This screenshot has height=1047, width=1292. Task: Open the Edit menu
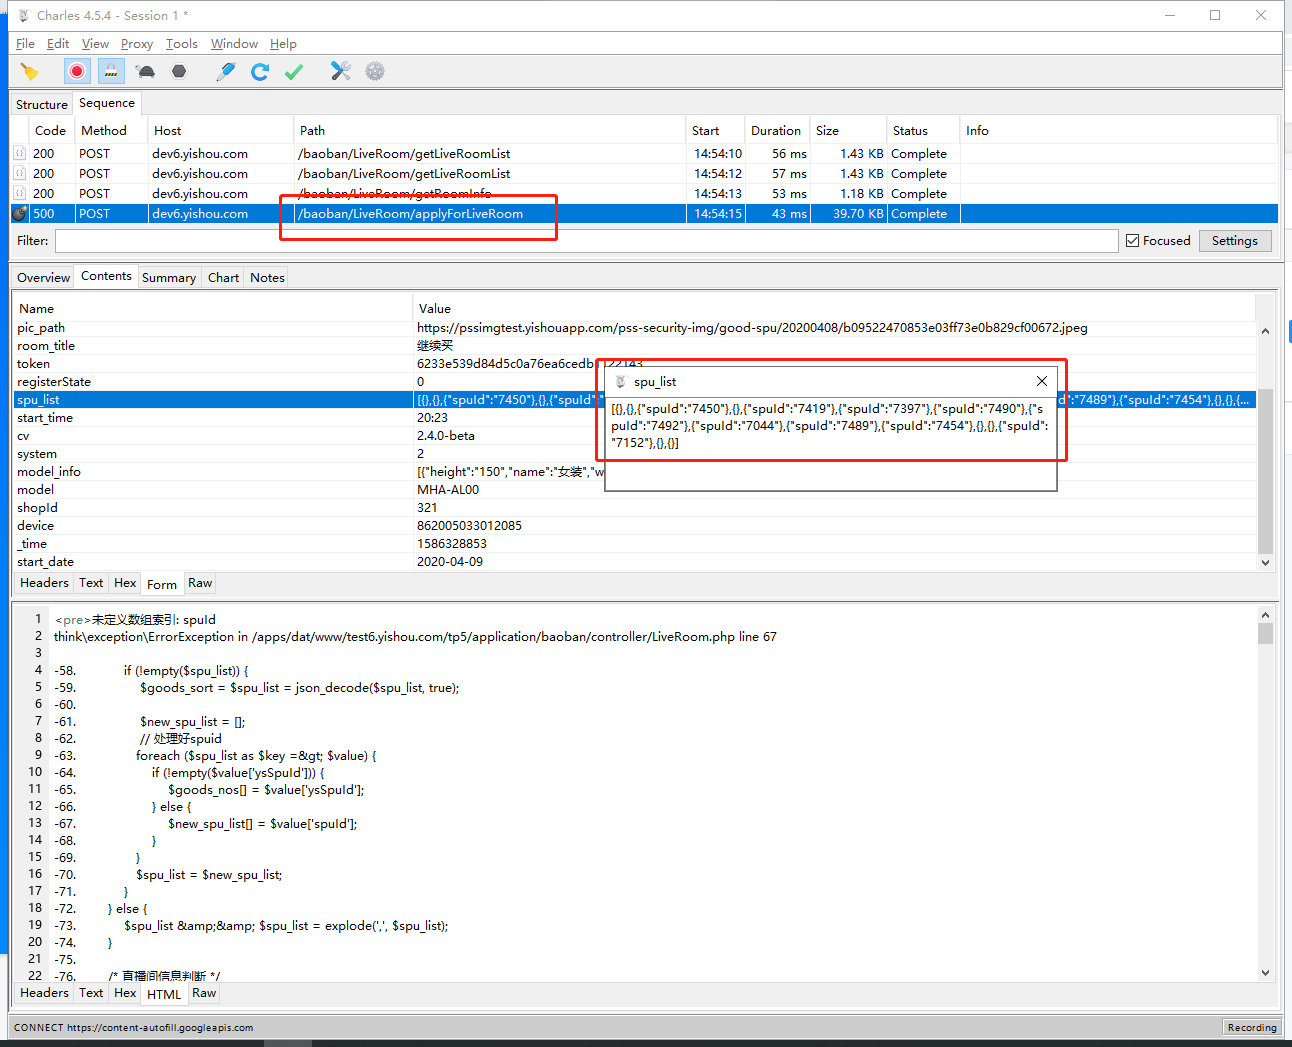58,44
